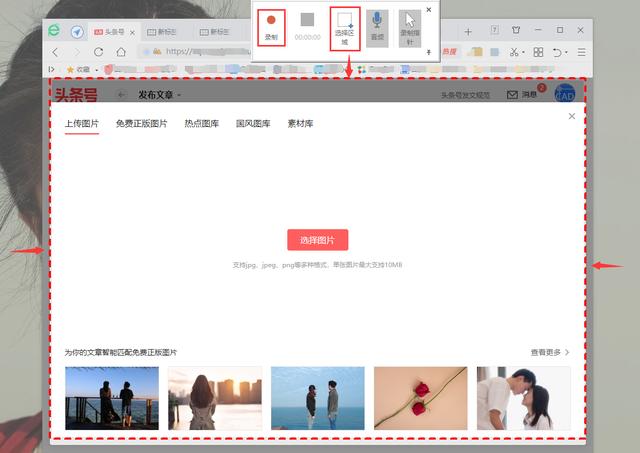Expand scissors tool dropdown arrow

pos(523,52)
